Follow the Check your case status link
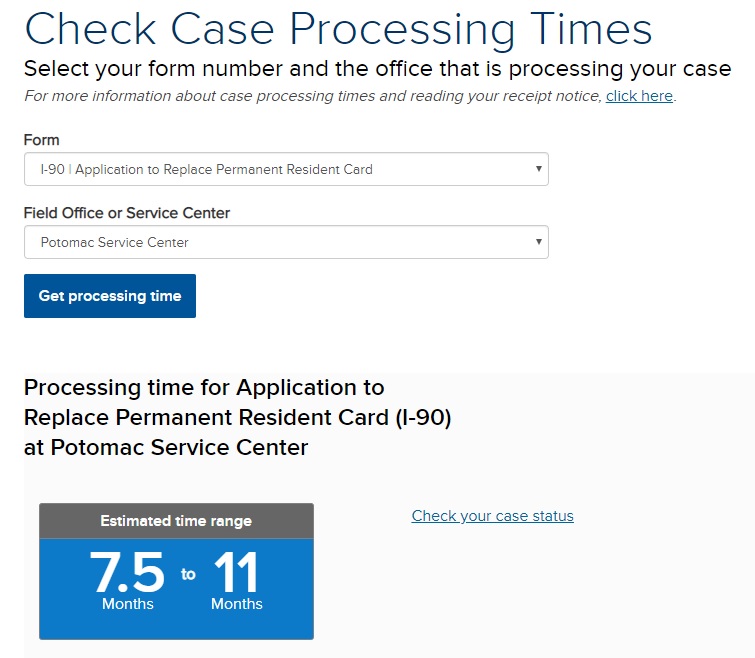Screen dimensions: 755x658 click(493, 516)
